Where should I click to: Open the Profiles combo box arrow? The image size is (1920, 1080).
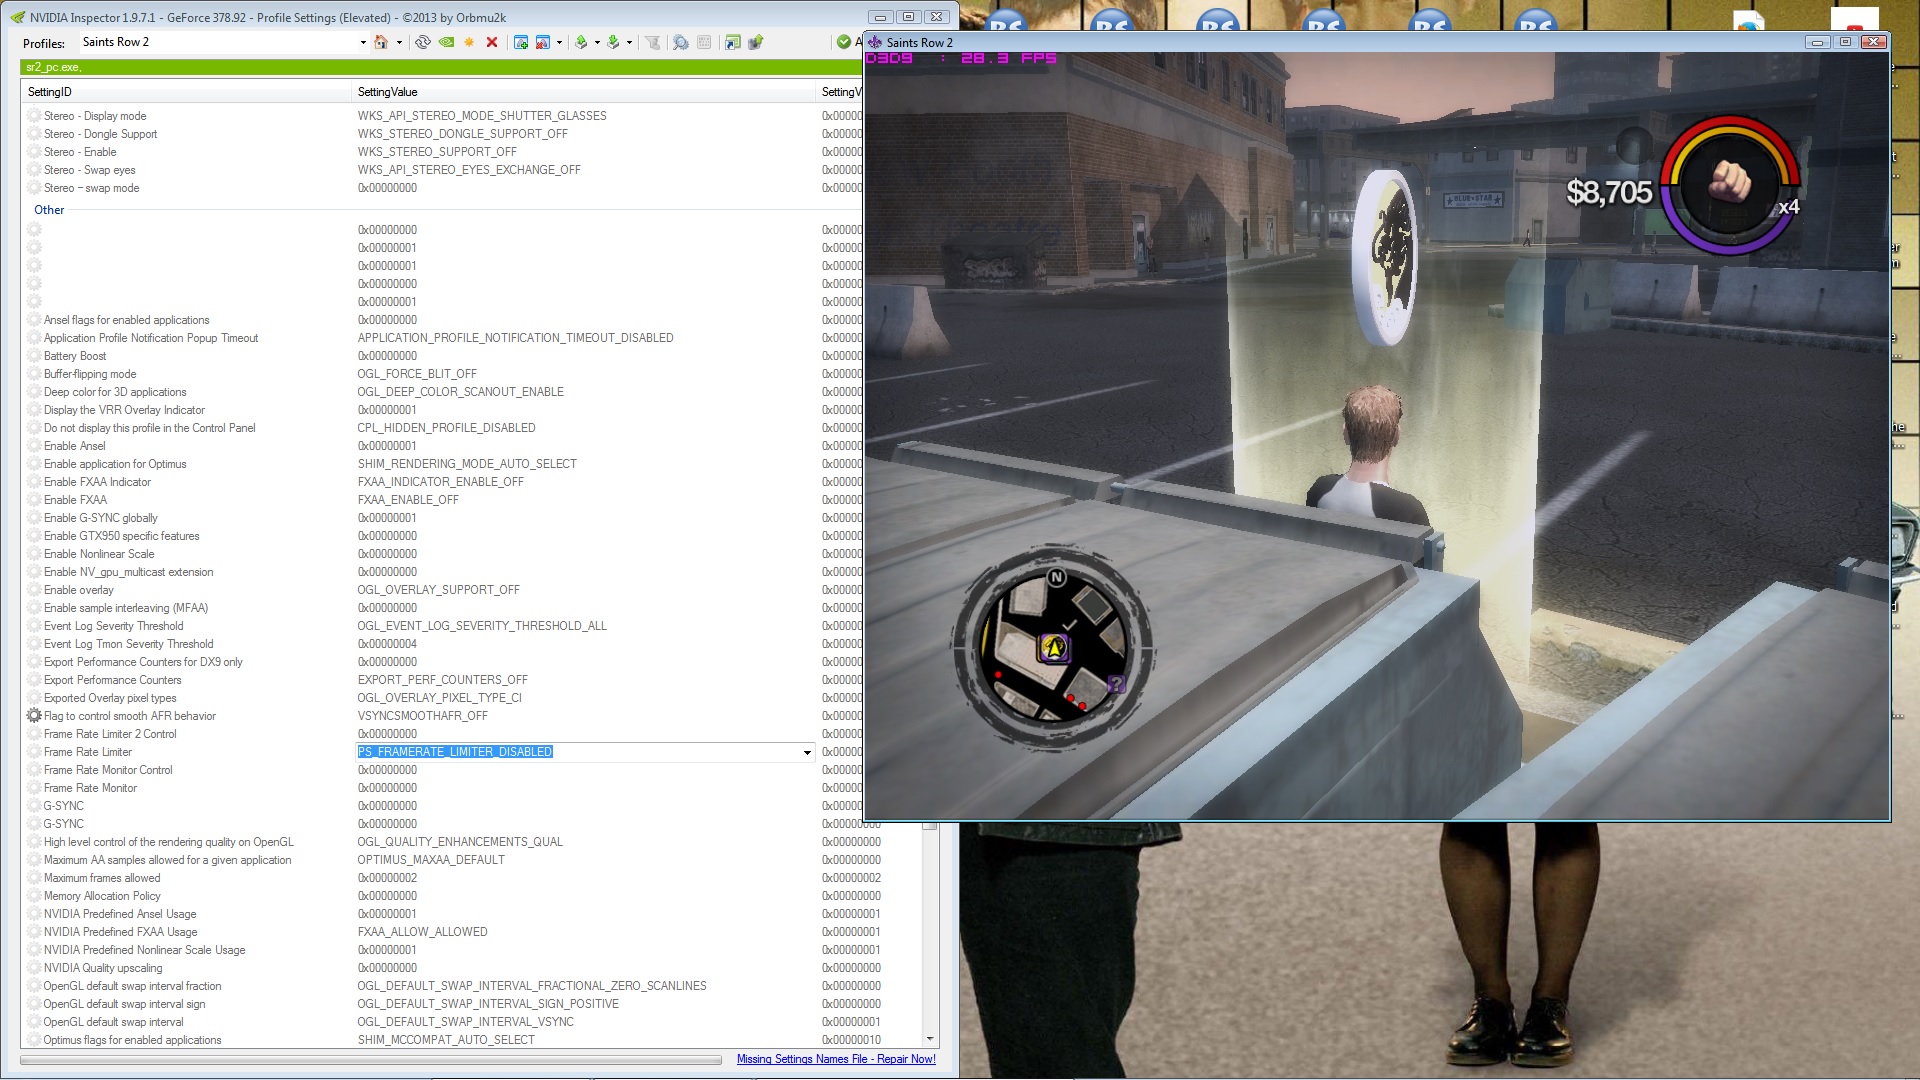(363, 42)
